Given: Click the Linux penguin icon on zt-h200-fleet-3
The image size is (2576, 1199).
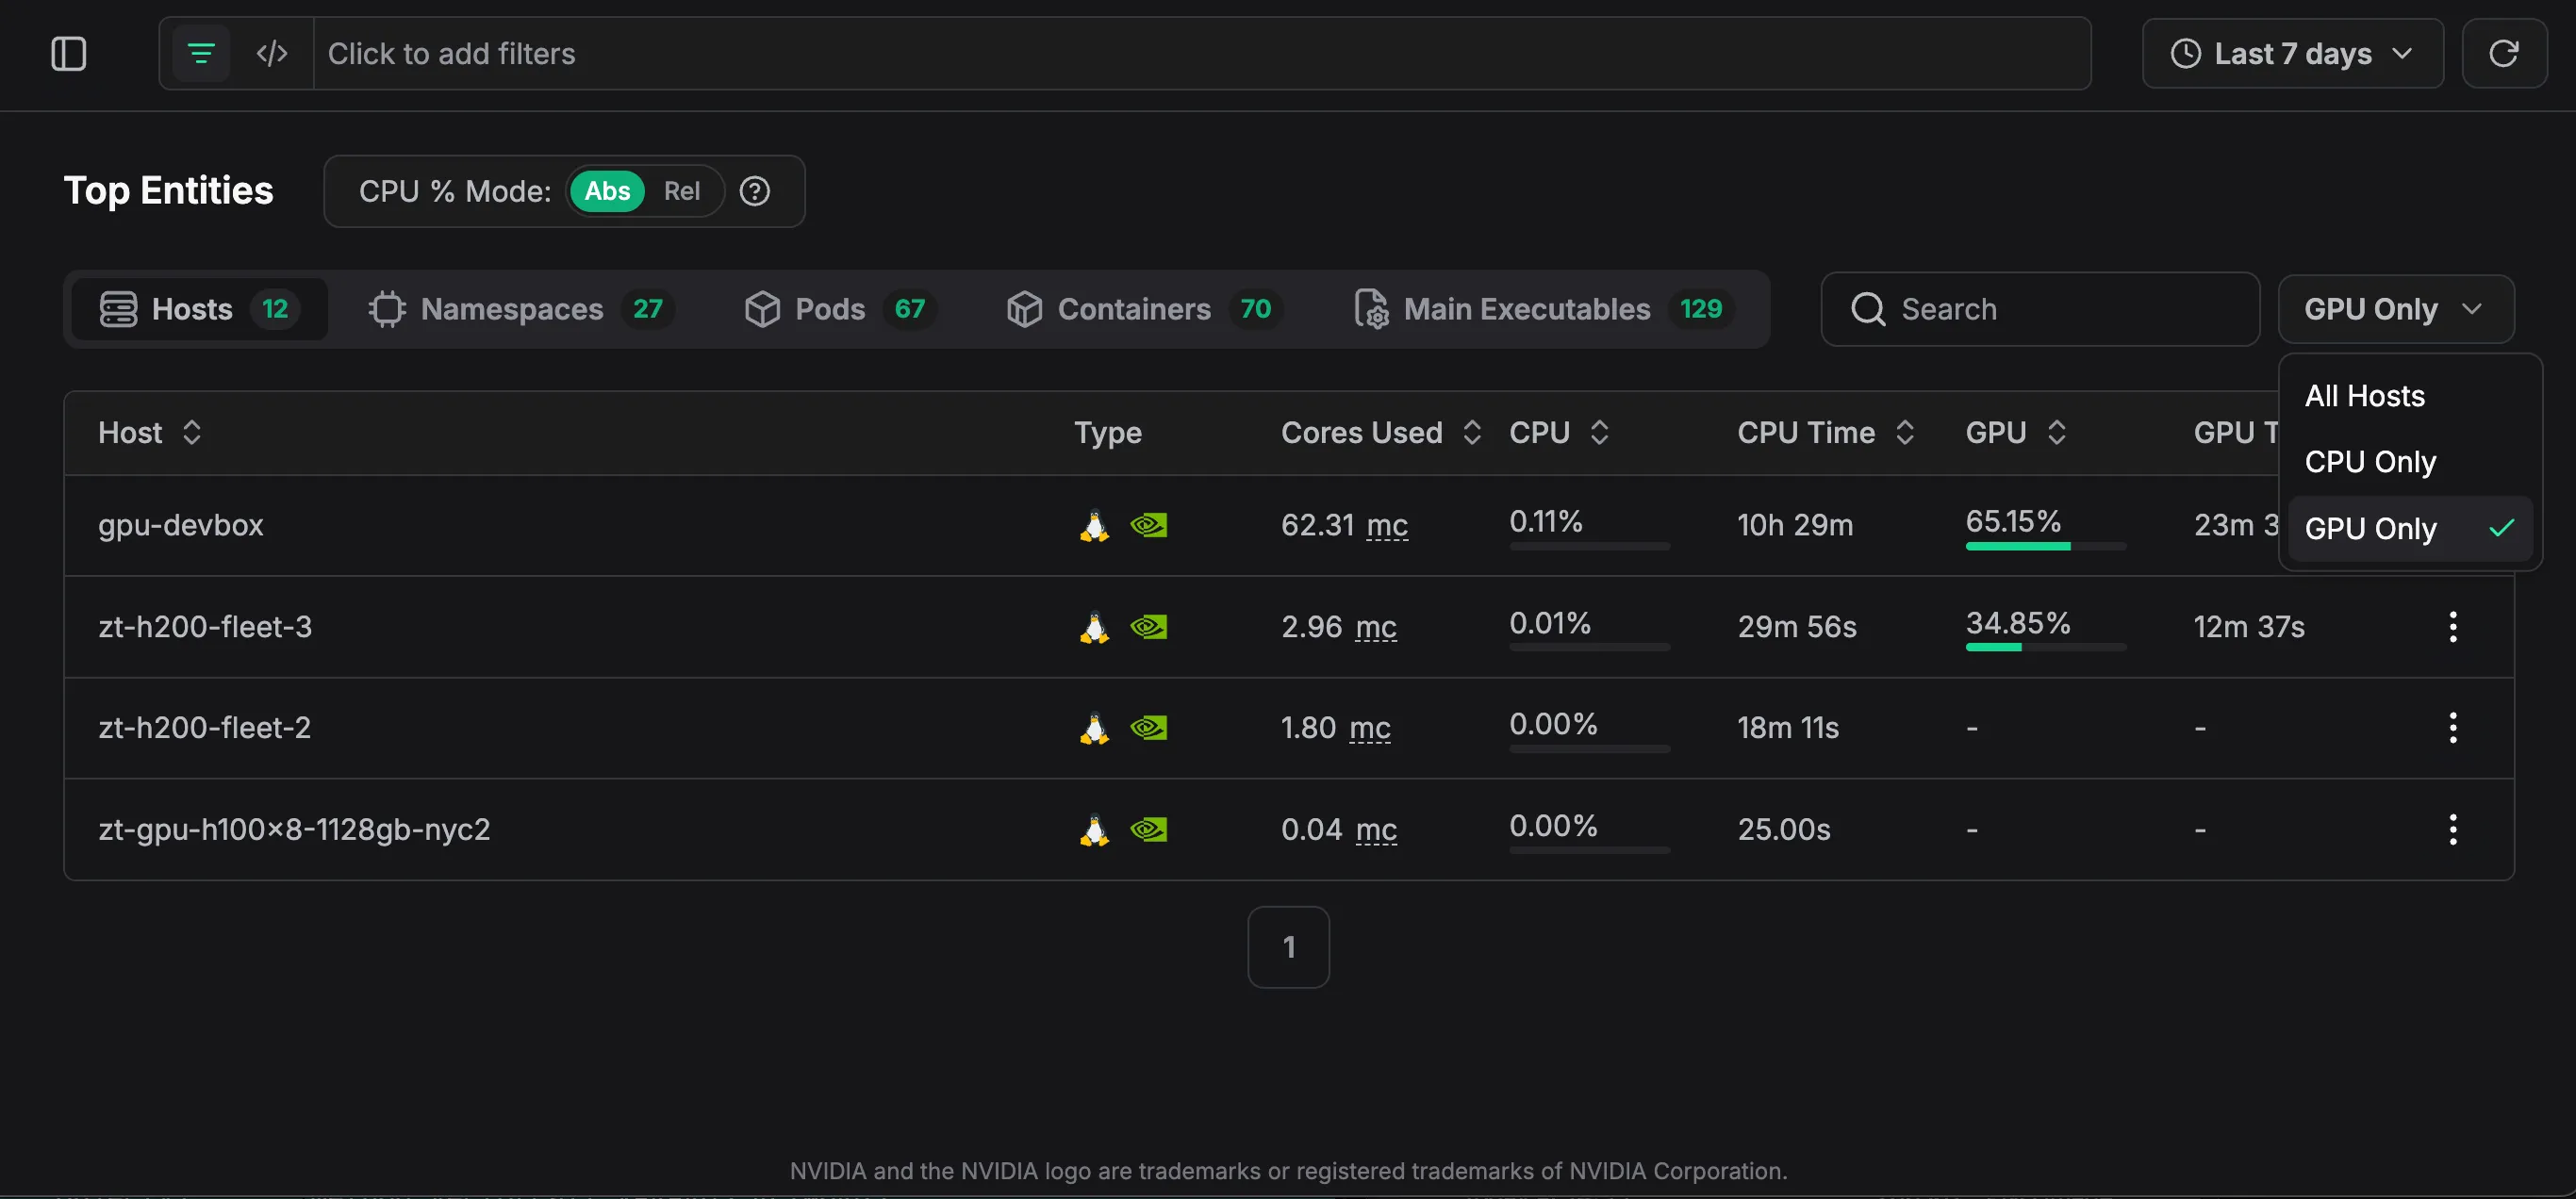Looking at the screenshot, I should (x=1094, y=627).
